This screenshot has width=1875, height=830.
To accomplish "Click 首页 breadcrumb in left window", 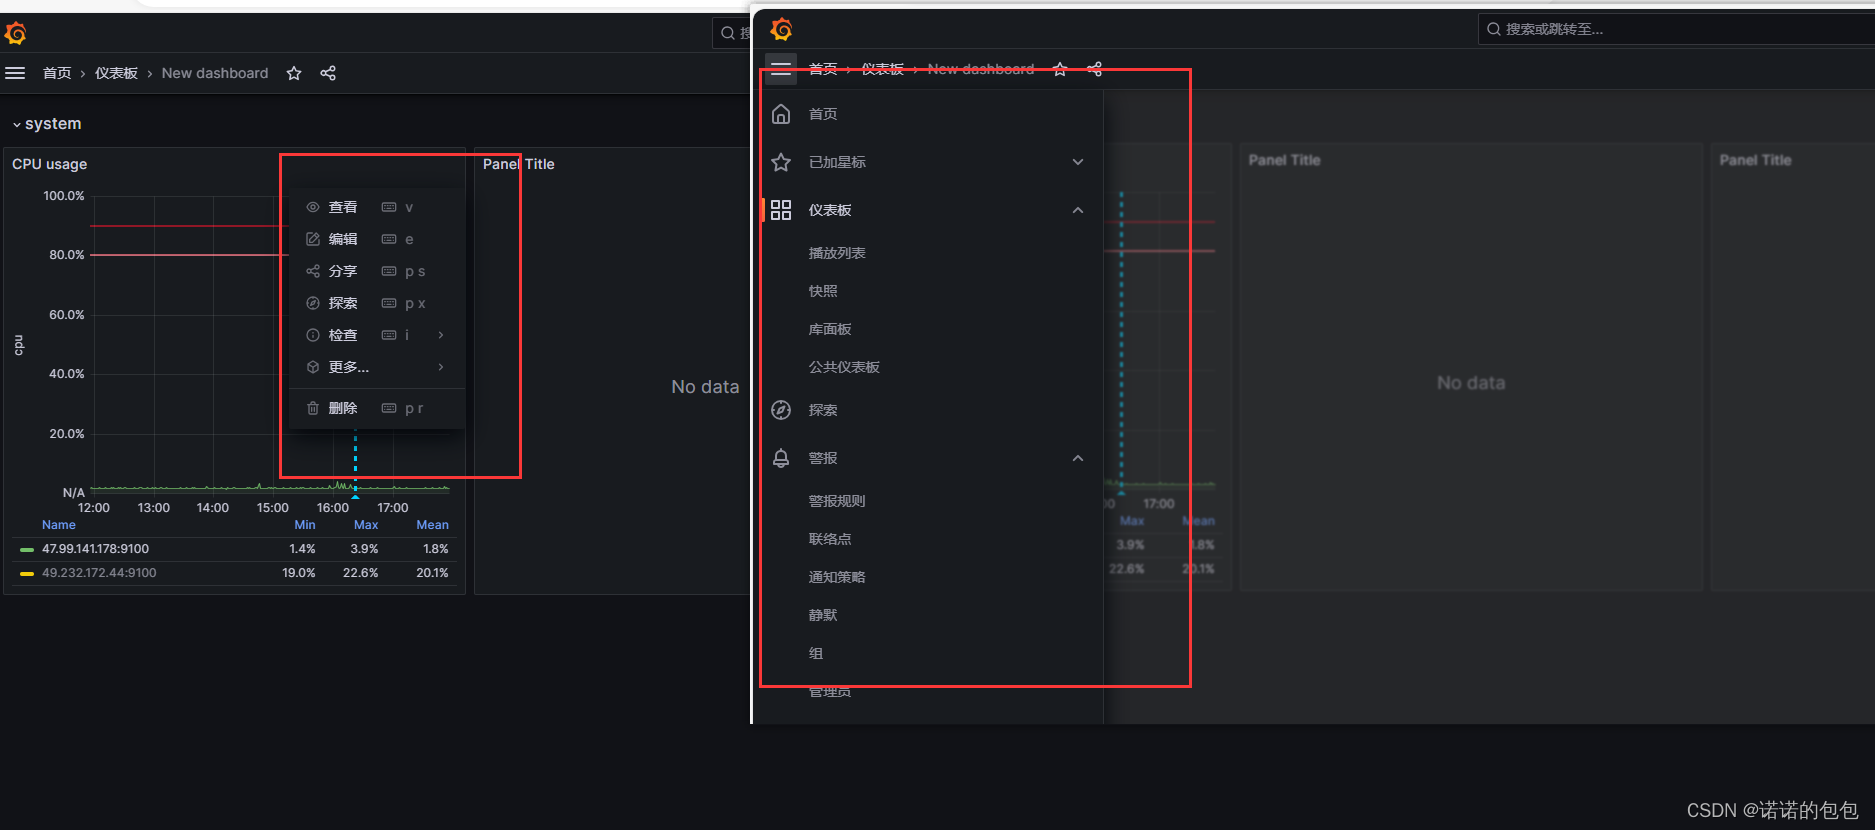I will click(57, 73).
